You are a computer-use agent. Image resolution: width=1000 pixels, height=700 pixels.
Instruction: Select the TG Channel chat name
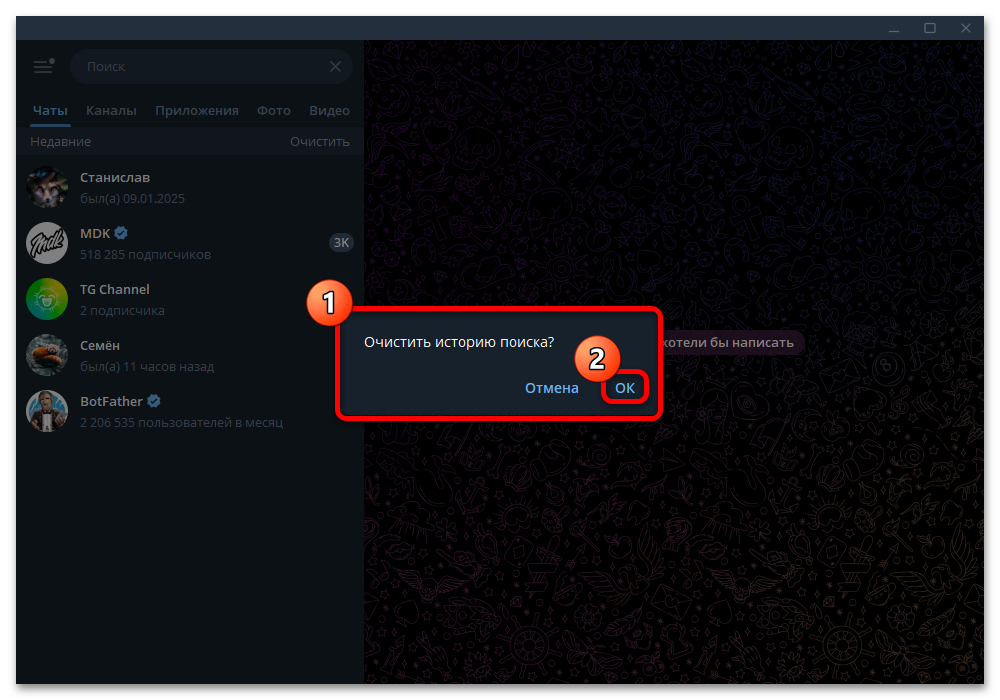point(115,289)
